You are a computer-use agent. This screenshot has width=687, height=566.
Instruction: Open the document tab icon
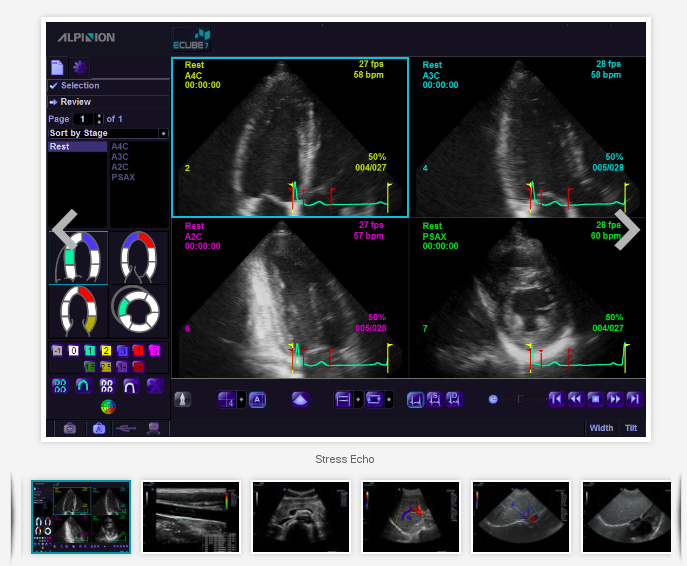(57, 67)
